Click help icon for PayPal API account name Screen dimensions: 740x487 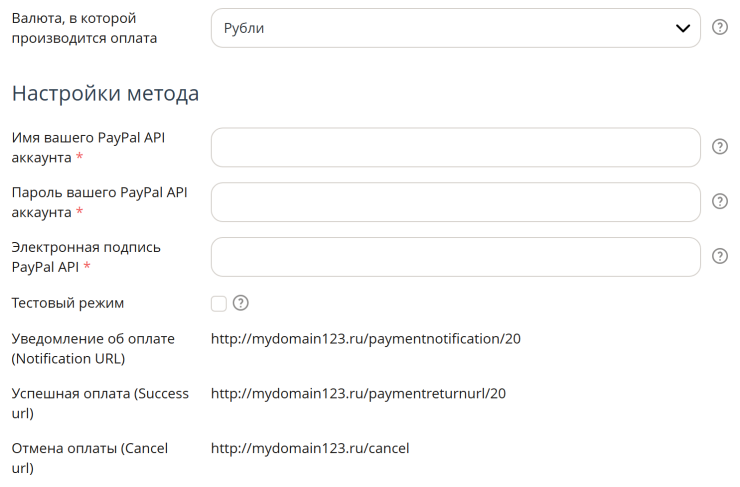tap(720, 147)
